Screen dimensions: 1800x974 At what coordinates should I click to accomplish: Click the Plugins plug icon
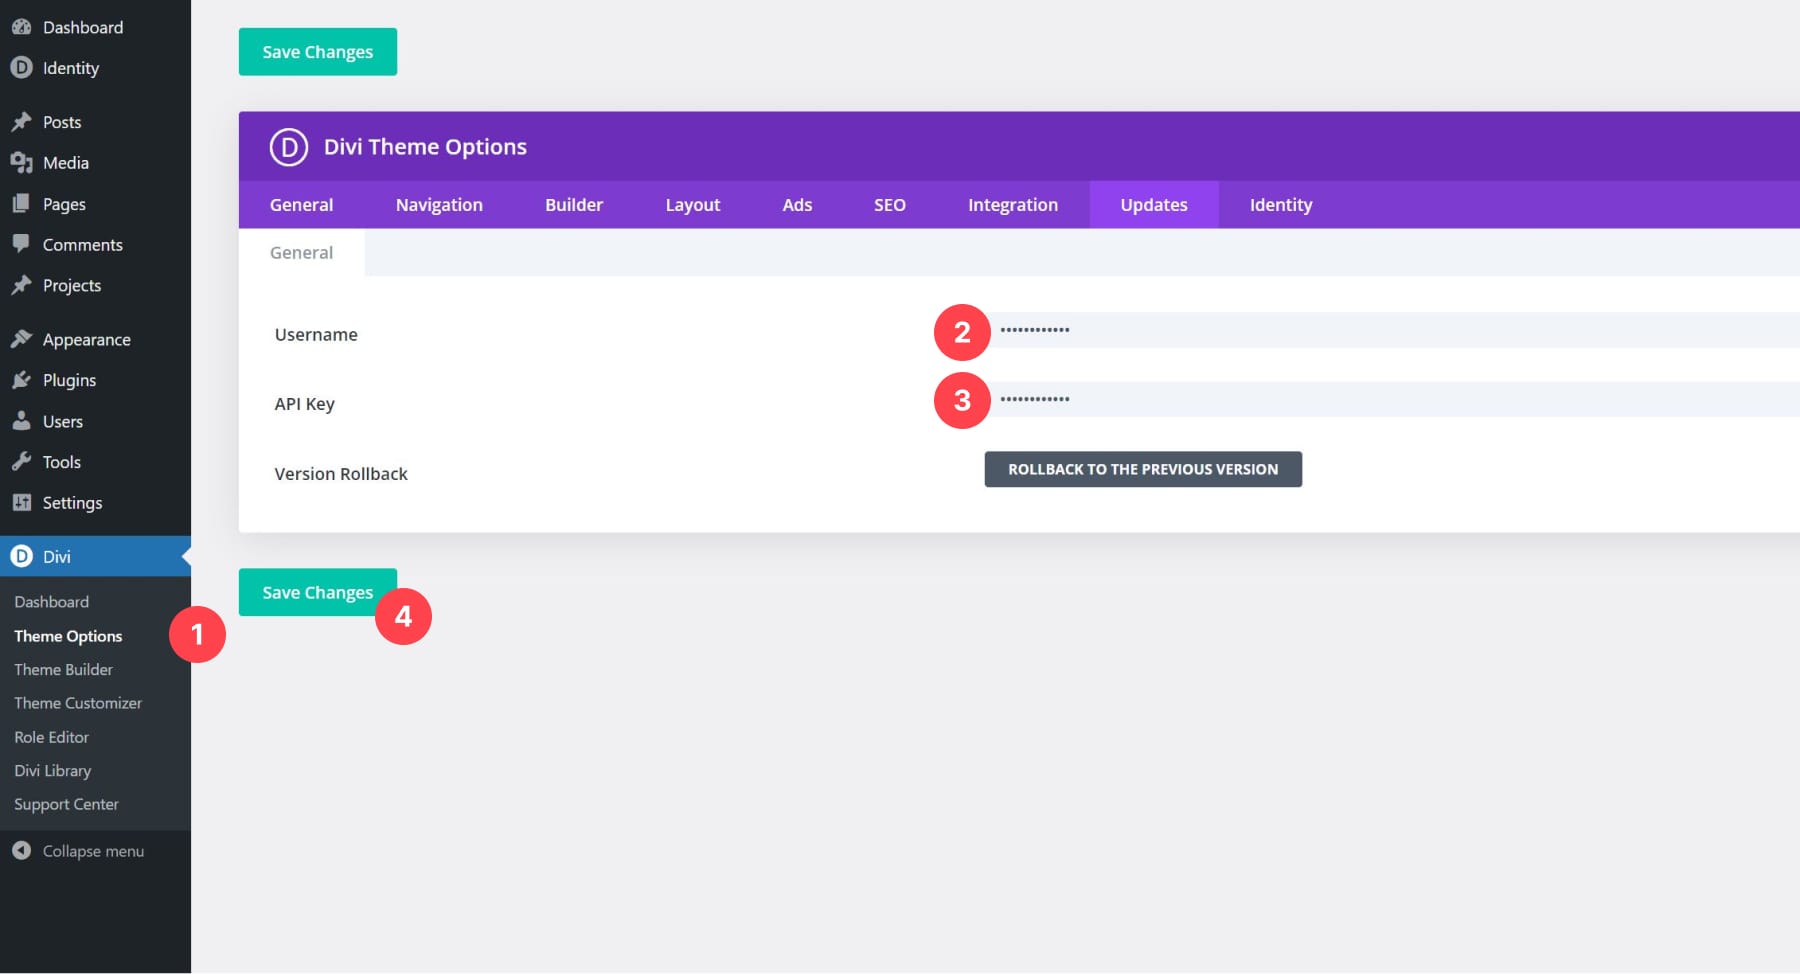click(21, 380)
